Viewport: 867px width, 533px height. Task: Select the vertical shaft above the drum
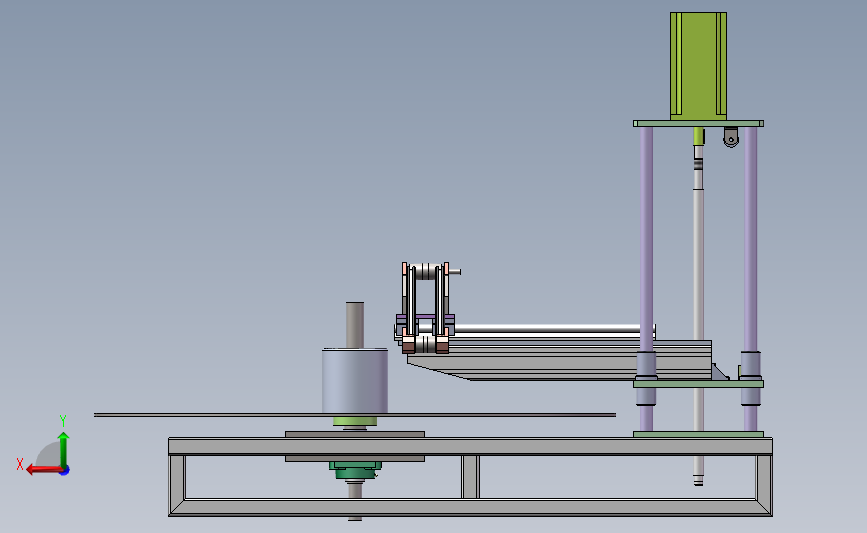pyautogui.click(x=355, y=325)
